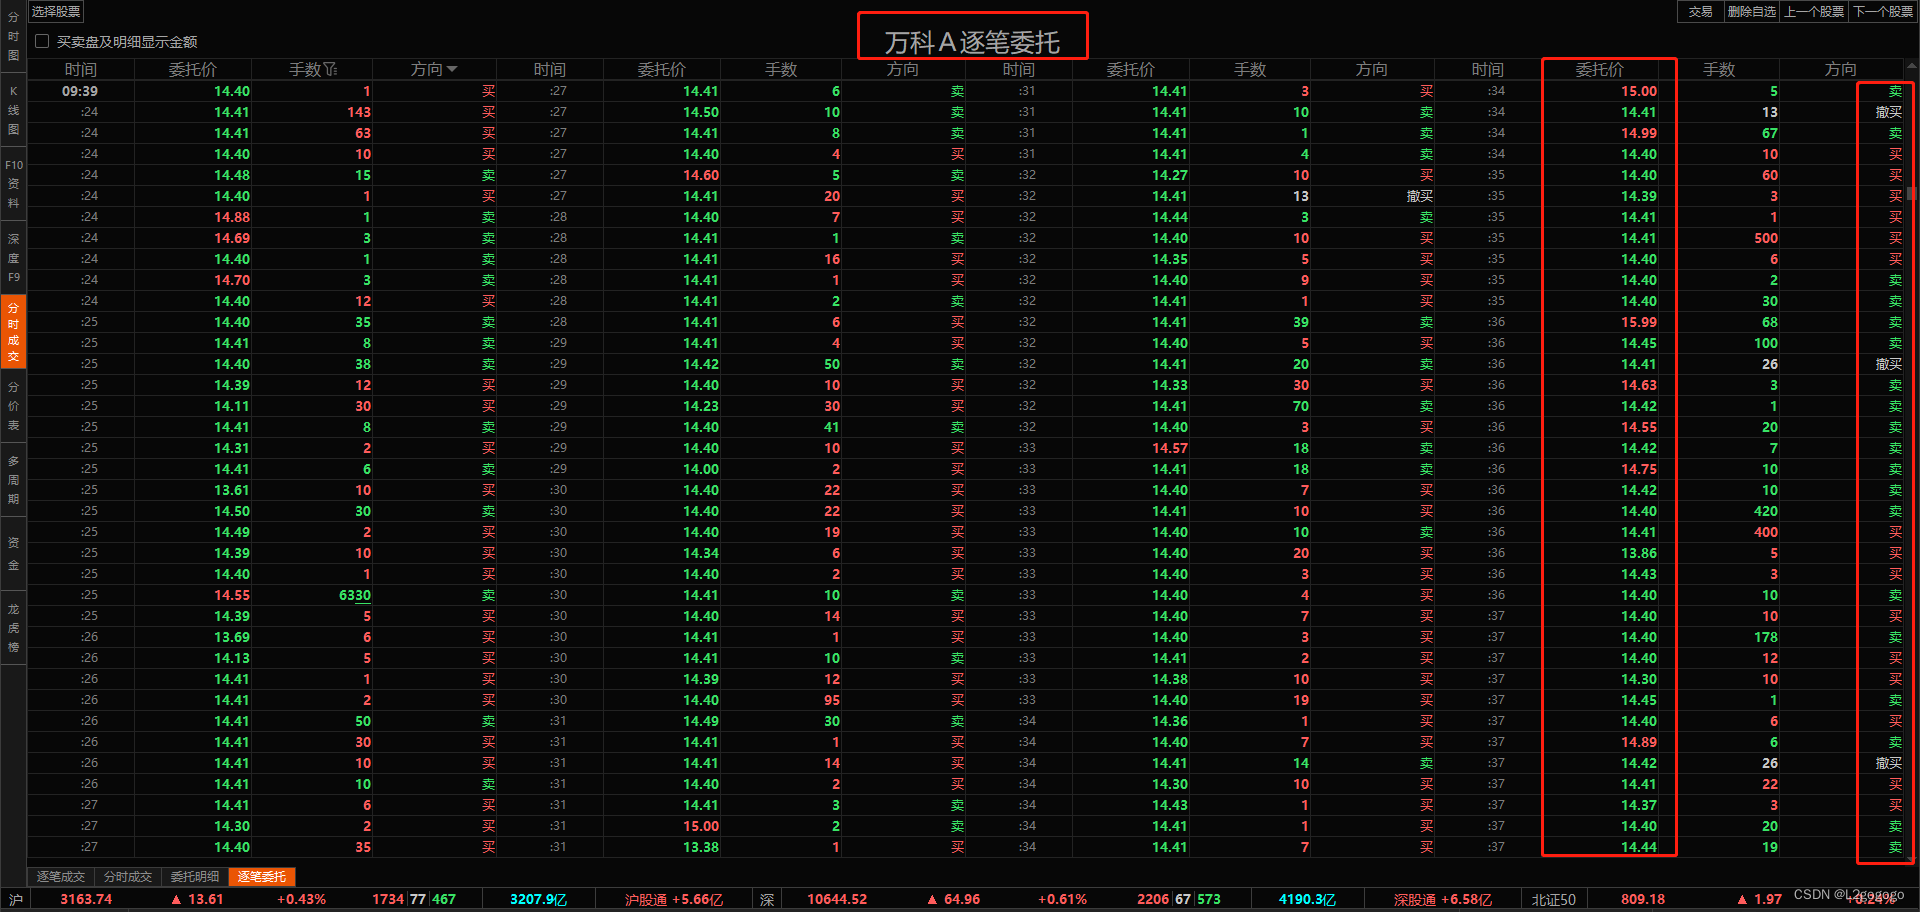Open 分时图 in the left sidebar

tap(13, 36)
